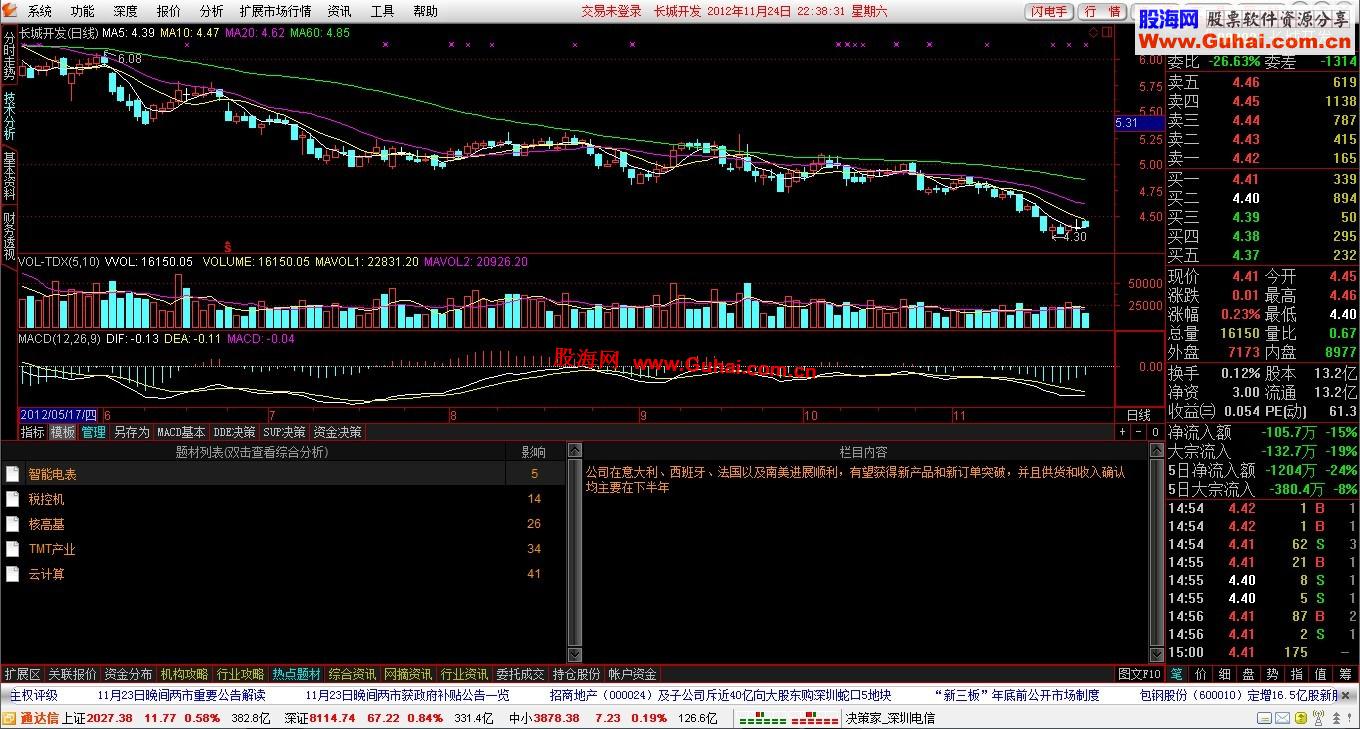Select the SUP决策 template tab
Image resolution: width=1360 pixels, height=729 pixels.
[x=285, y=432]
